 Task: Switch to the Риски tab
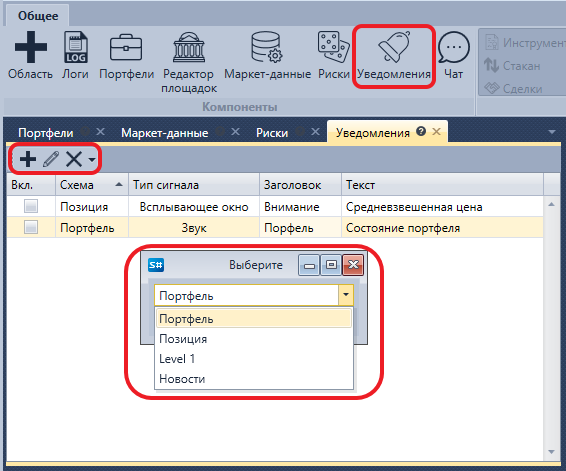pos(272,133)
